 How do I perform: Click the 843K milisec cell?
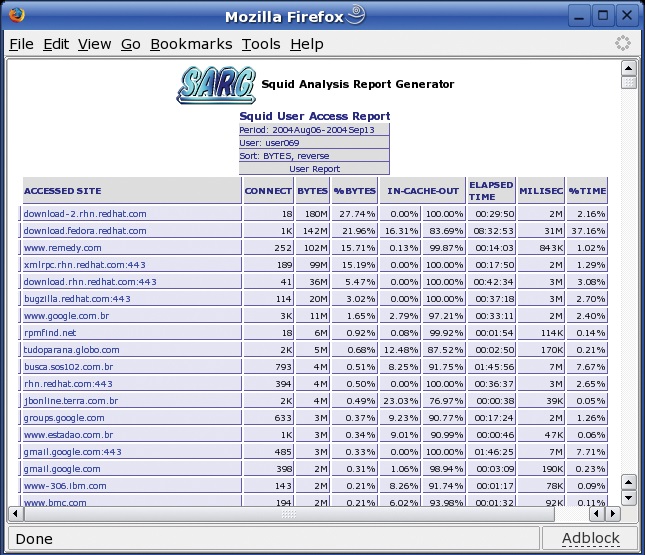tap(541, 248)
